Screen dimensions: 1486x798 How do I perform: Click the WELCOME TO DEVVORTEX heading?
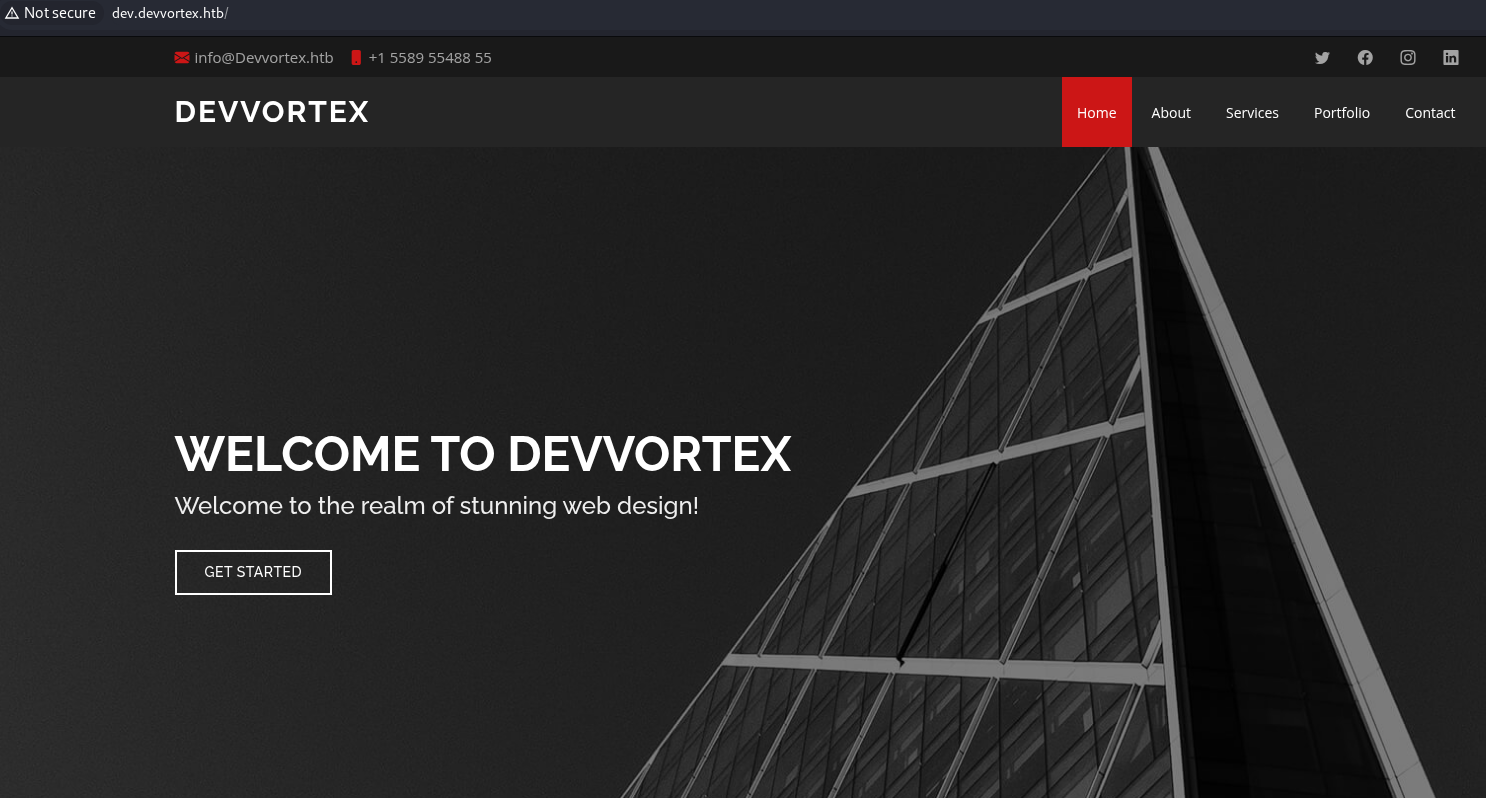click(x=482, y=454)
